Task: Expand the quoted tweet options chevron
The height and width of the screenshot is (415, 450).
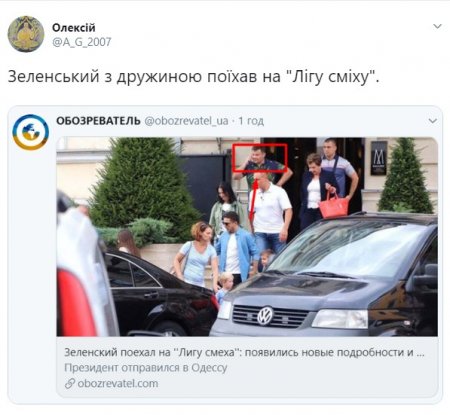Action: 433,121
